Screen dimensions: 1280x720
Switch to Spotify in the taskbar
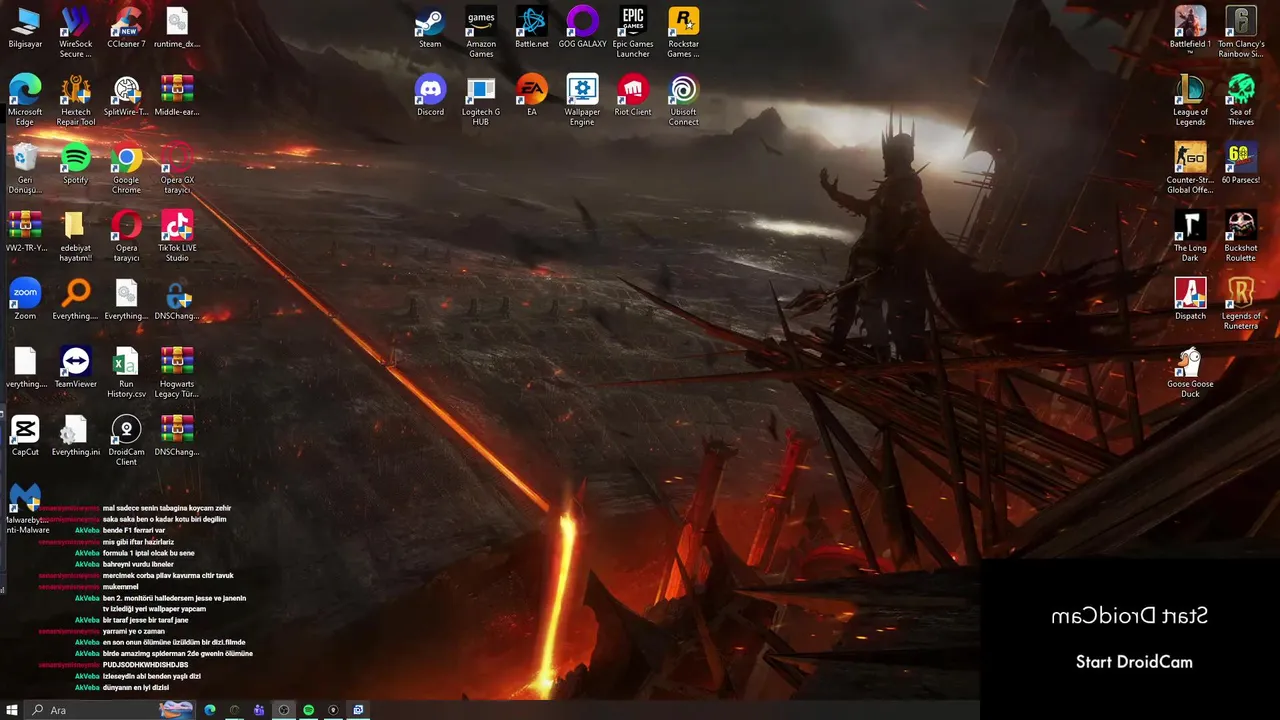(309, 710)
